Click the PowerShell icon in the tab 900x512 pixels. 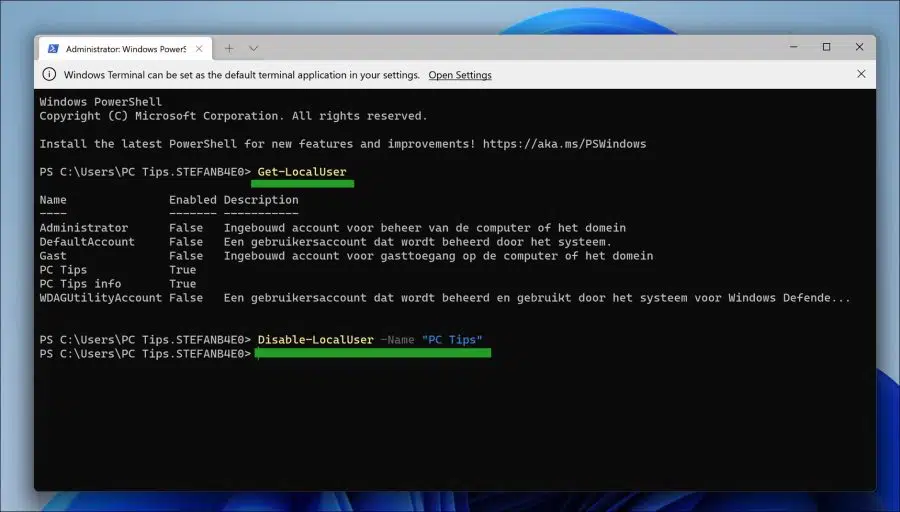coord(53,49)
